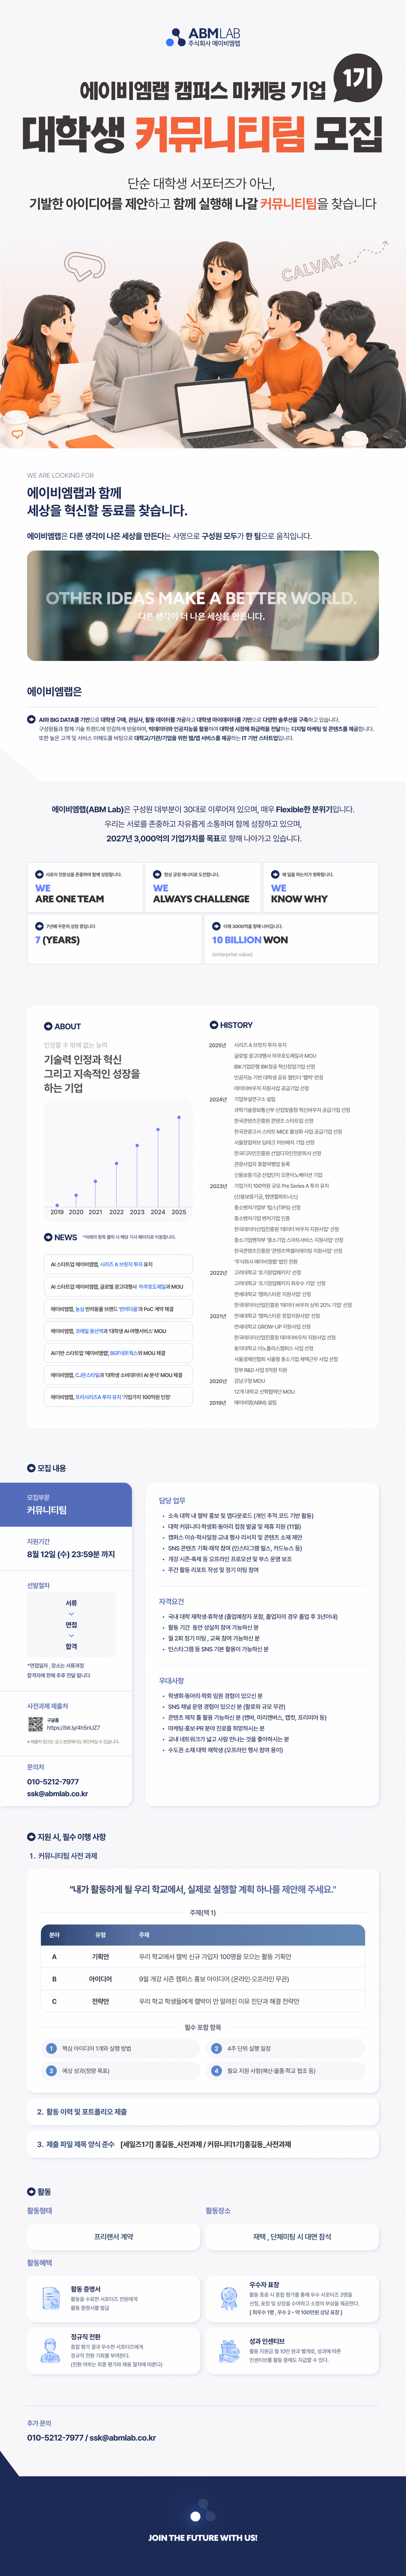Click the 2025년 label in HISTORY timeline

(217, 1045)
